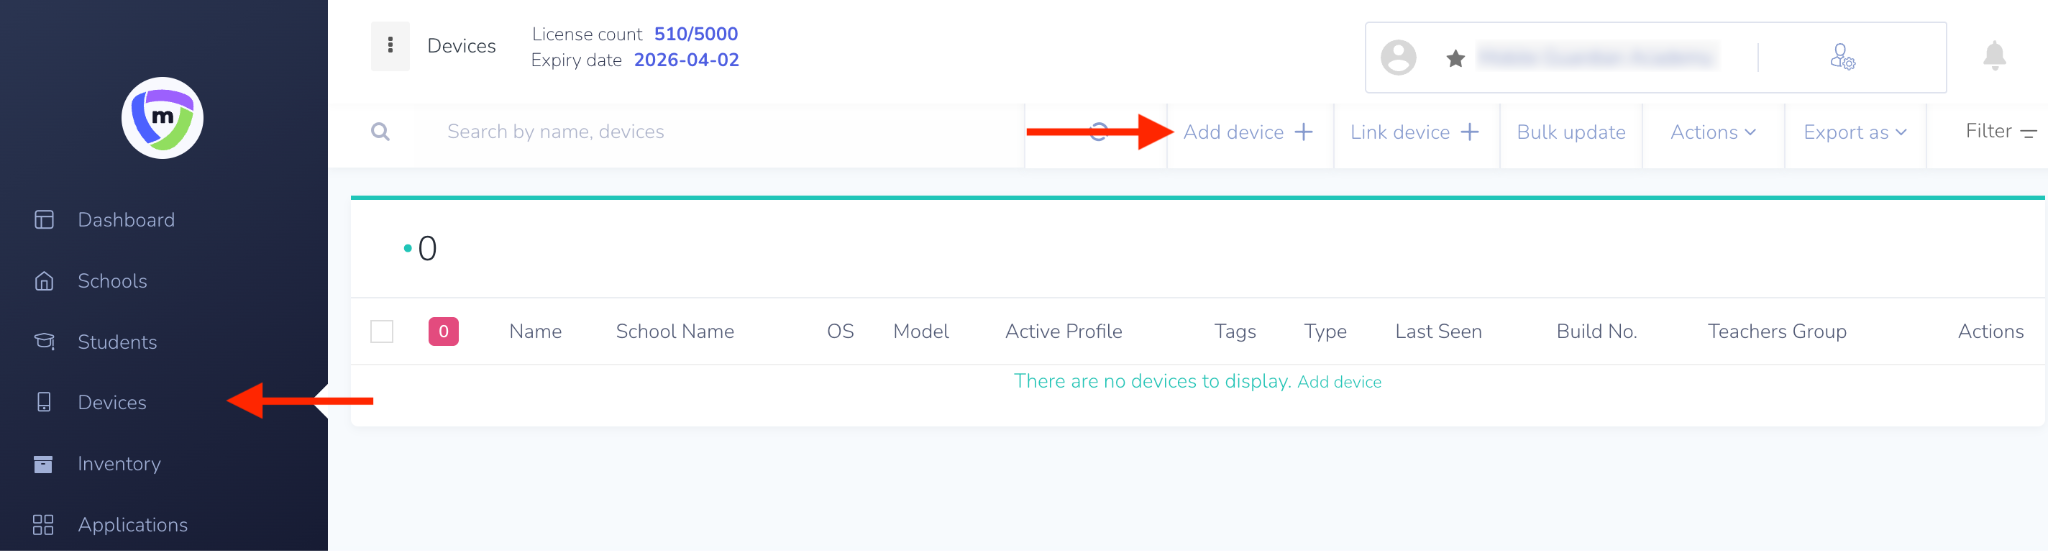Expand the Actions dropdown
The width and height of the screenshot is (2048, 551).
click(x=1712, y=132)
